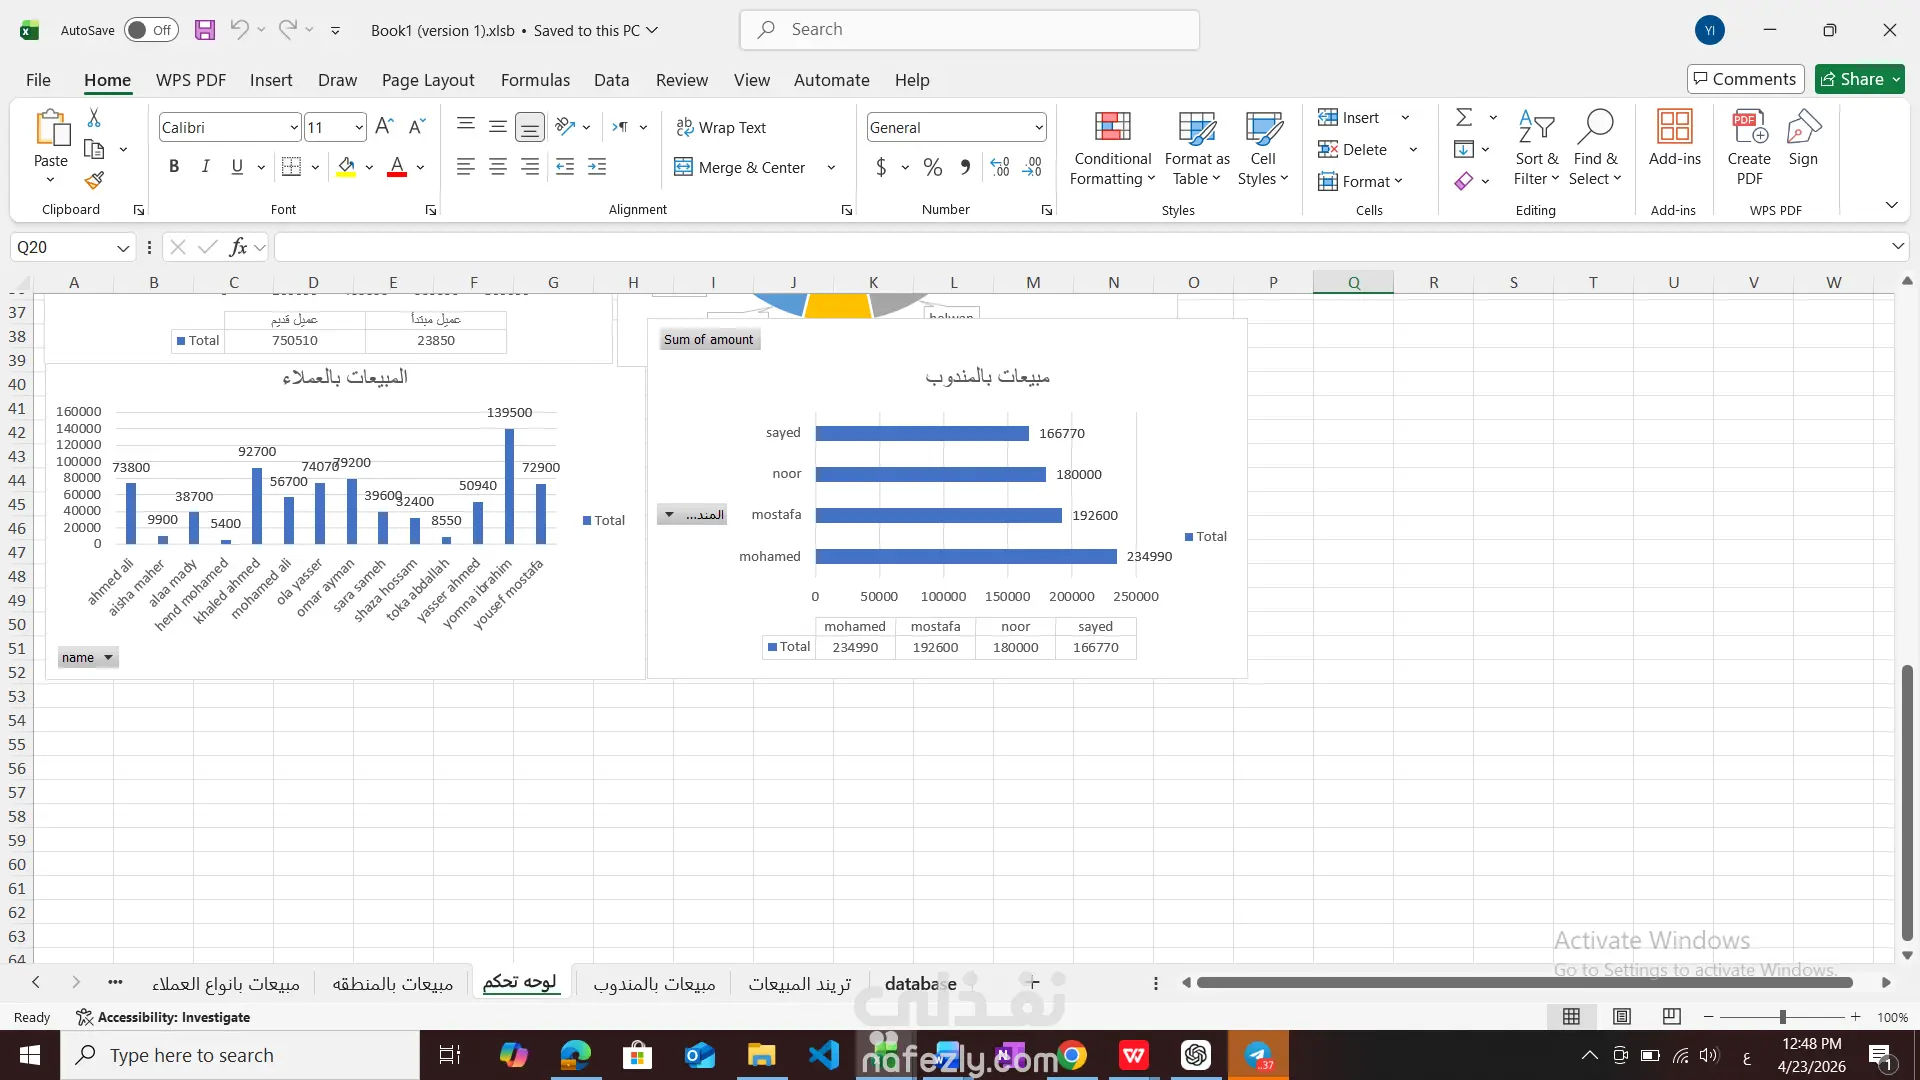Toggle Middle Align button

tap(498, 127)
